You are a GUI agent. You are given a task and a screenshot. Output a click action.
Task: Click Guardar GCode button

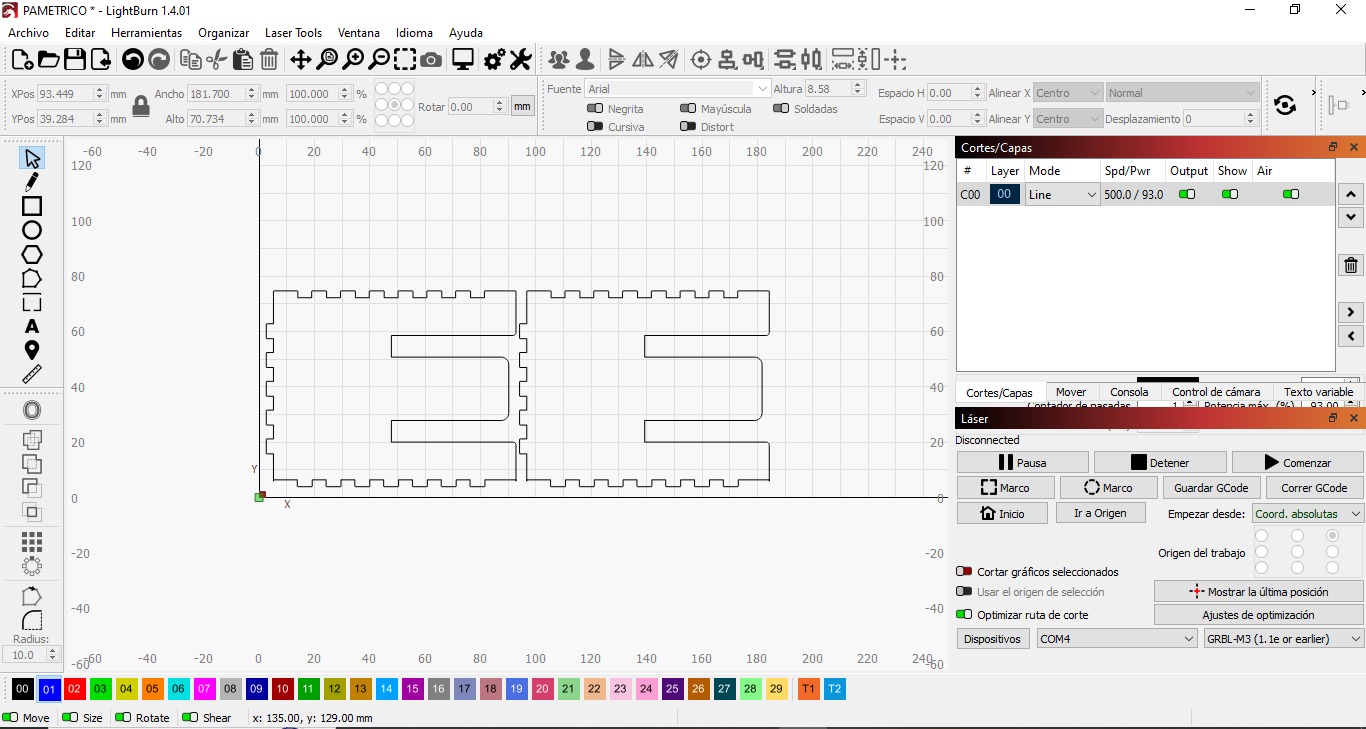[x=1211, y=487]
